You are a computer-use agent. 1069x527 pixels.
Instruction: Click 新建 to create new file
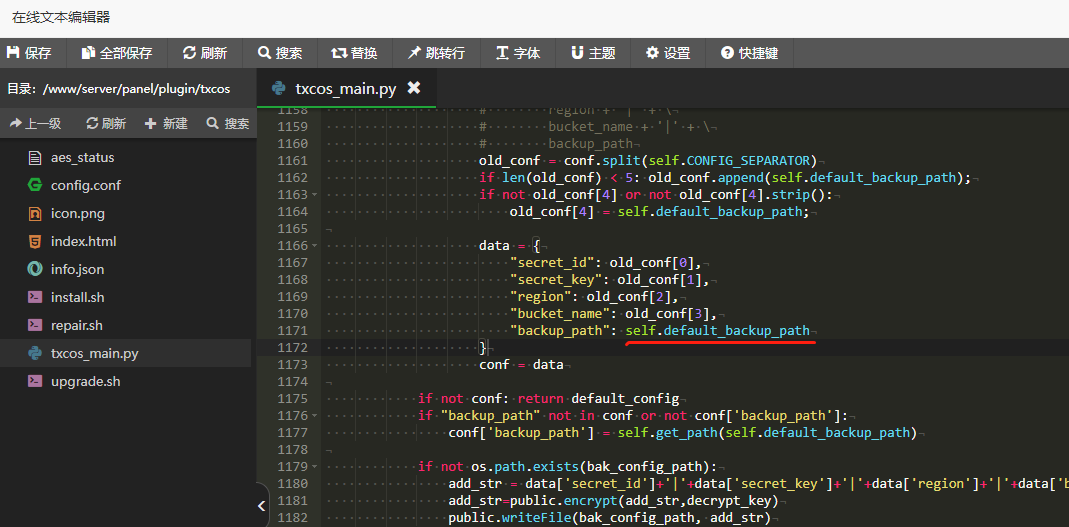point(166,123)
